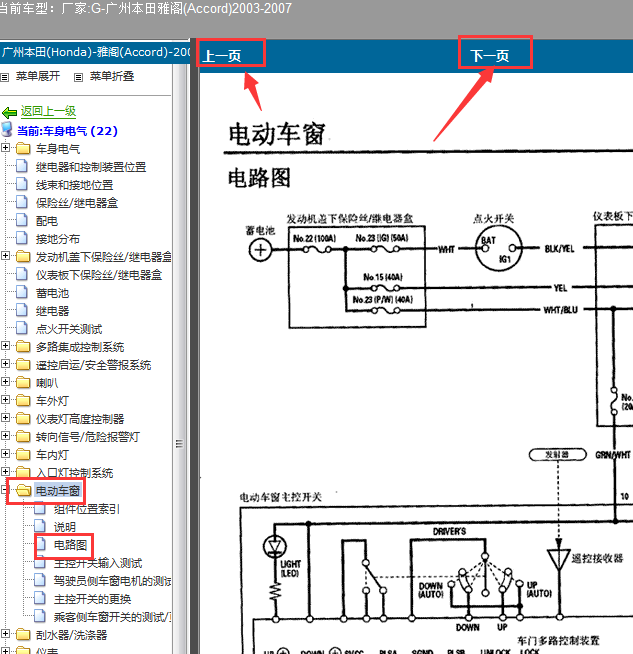Image resolution: width=633 pixels, height=654 pixels.
Task: Expand 遥控启运/安全警报系统 folder
Action: 5,363
